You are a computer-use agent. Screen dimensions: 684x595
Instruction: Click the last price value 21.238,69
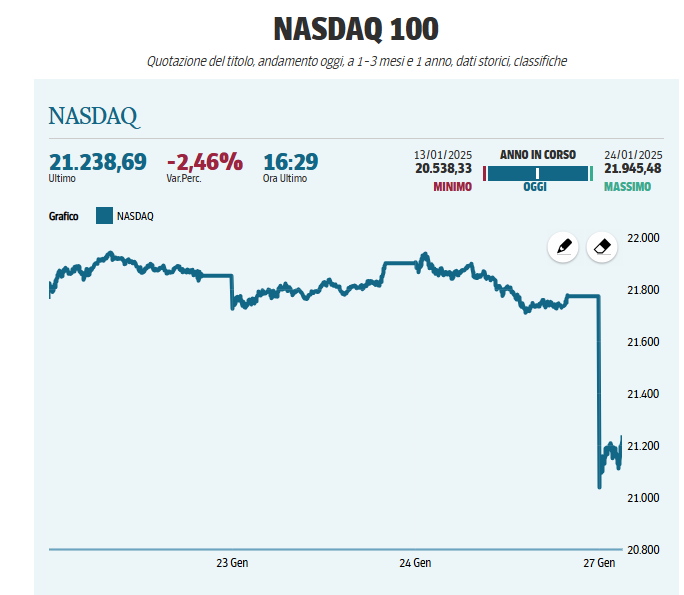[x=97, y=162]
